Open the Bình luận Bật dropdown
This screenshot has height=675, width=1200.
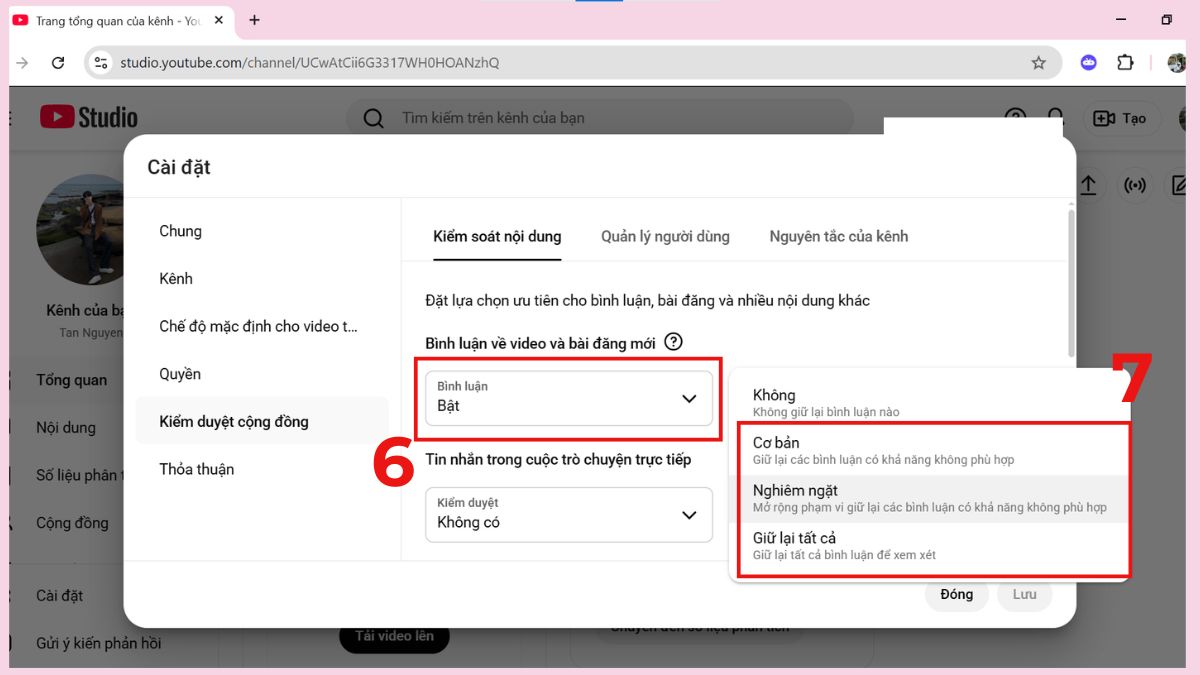tap(569, 397)
